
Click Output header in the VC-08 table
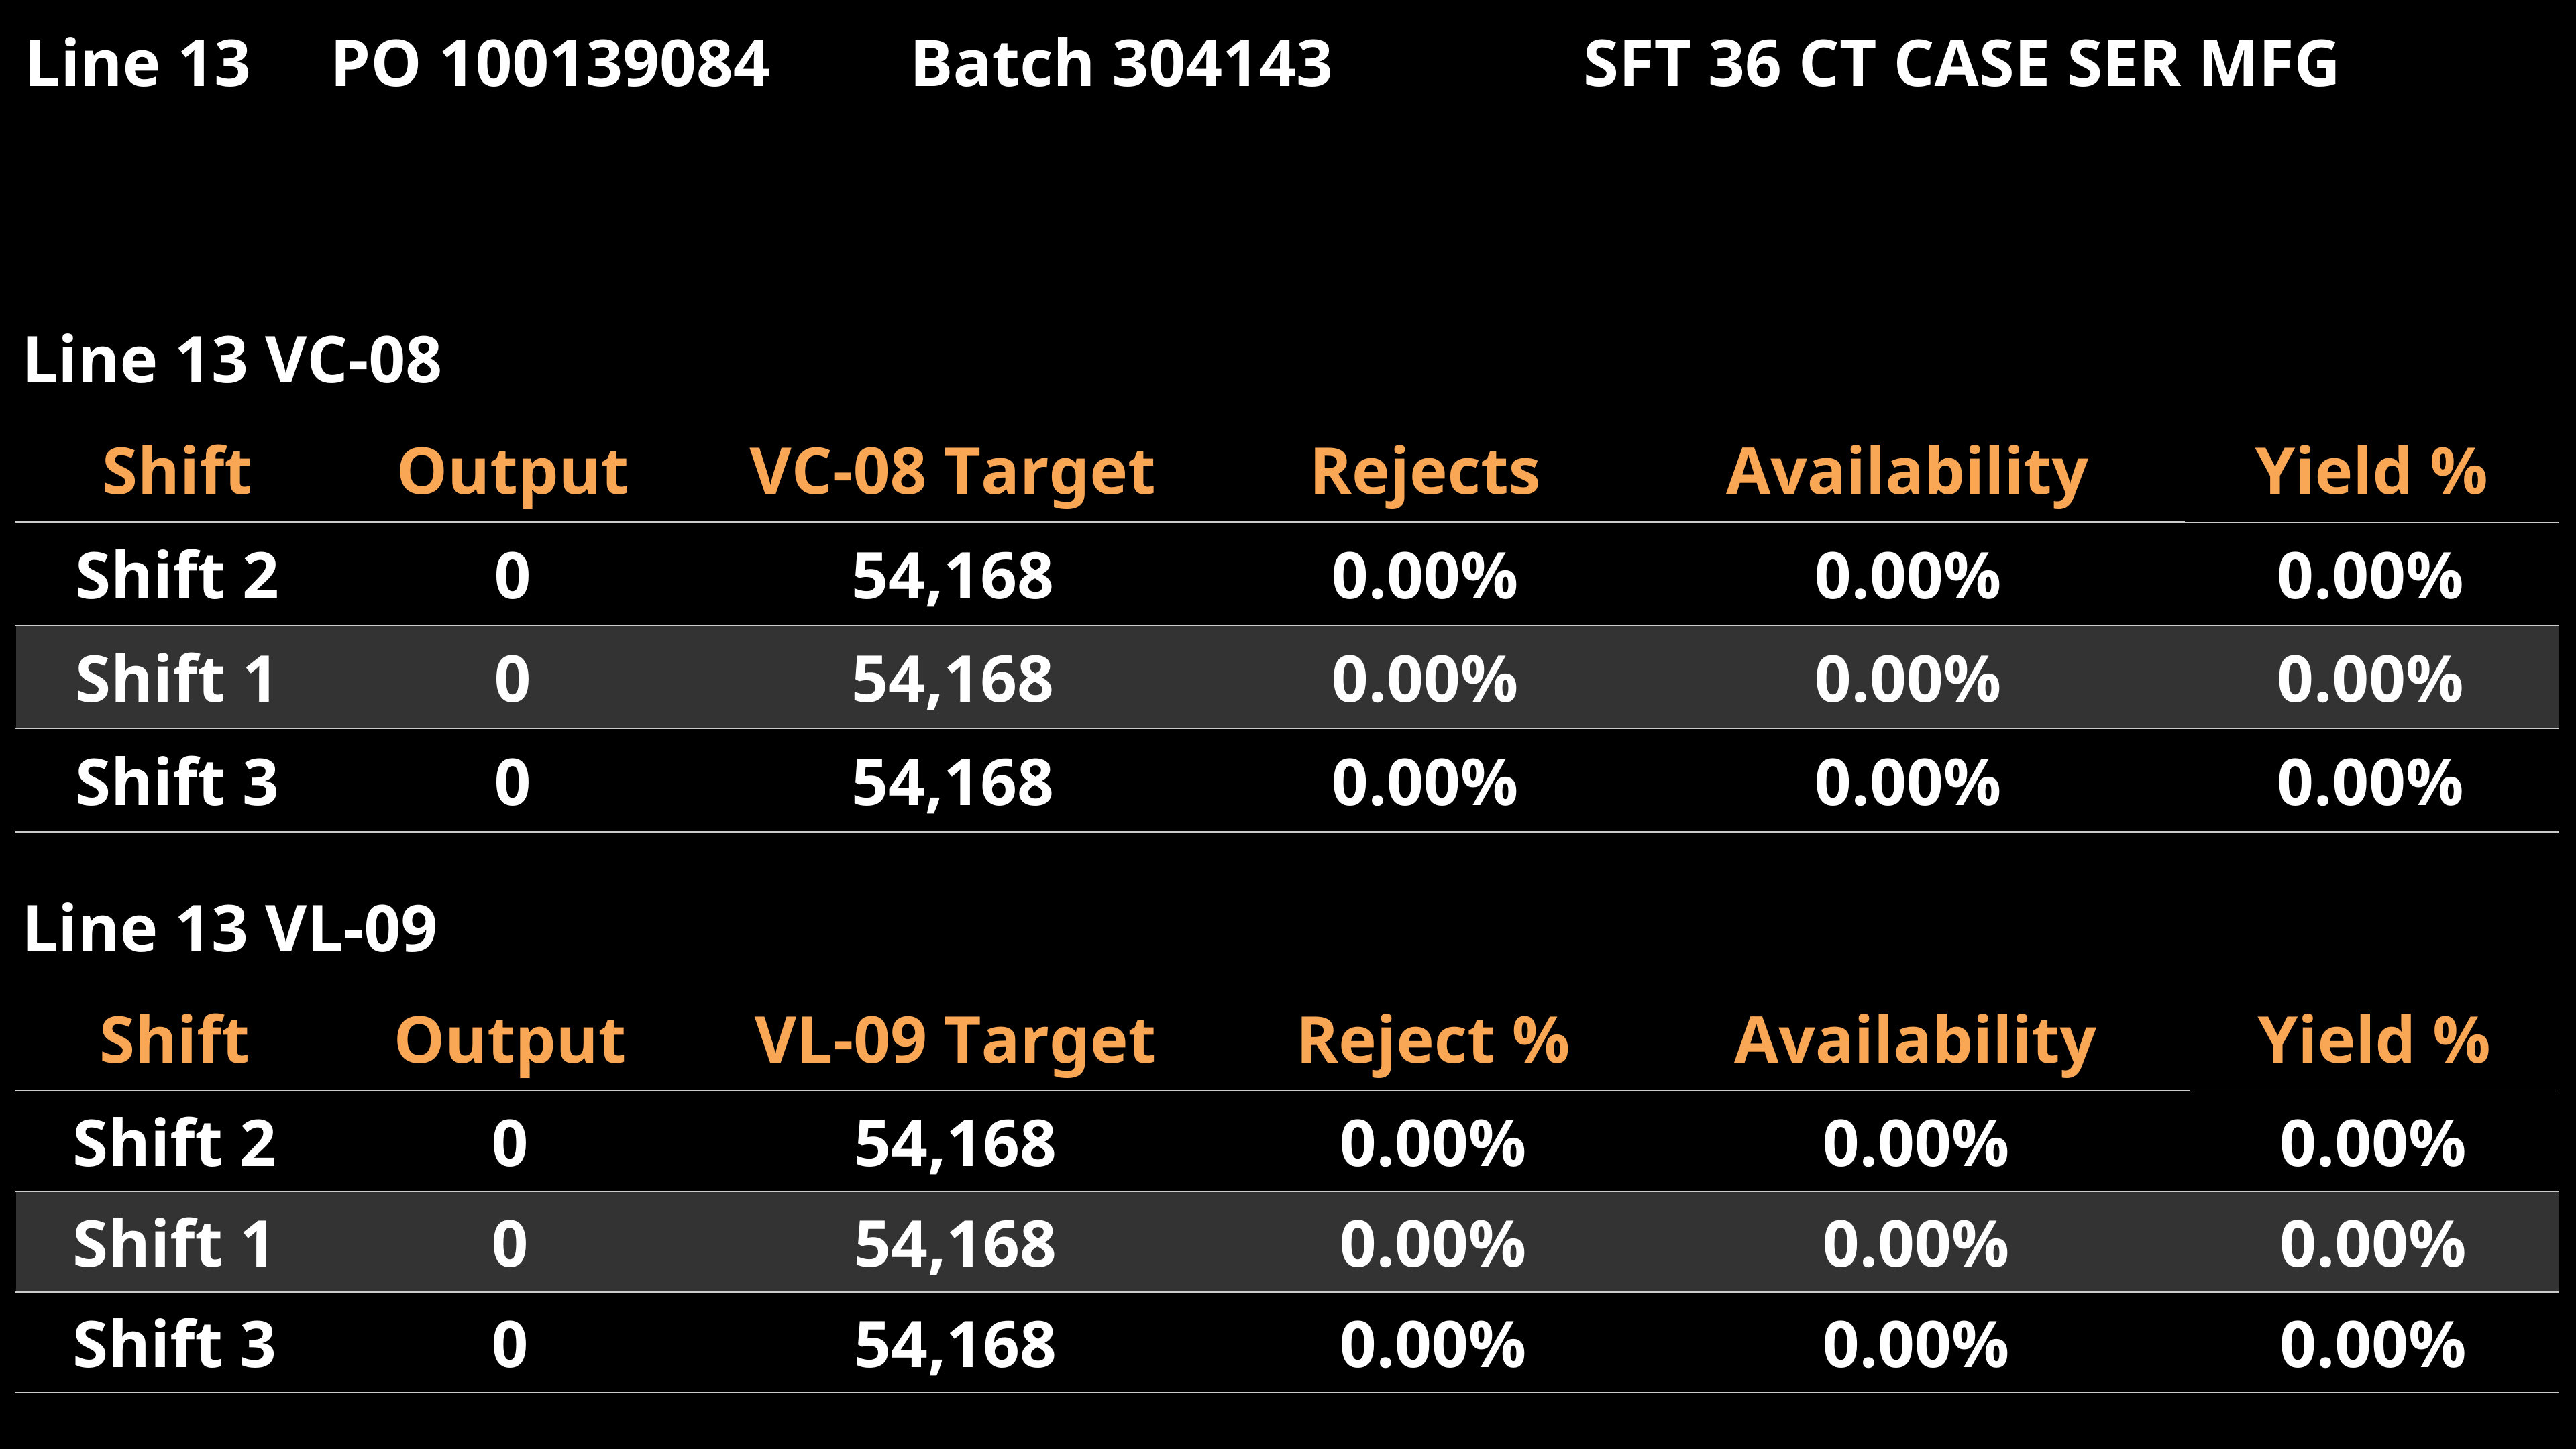[x=512, y=472]
